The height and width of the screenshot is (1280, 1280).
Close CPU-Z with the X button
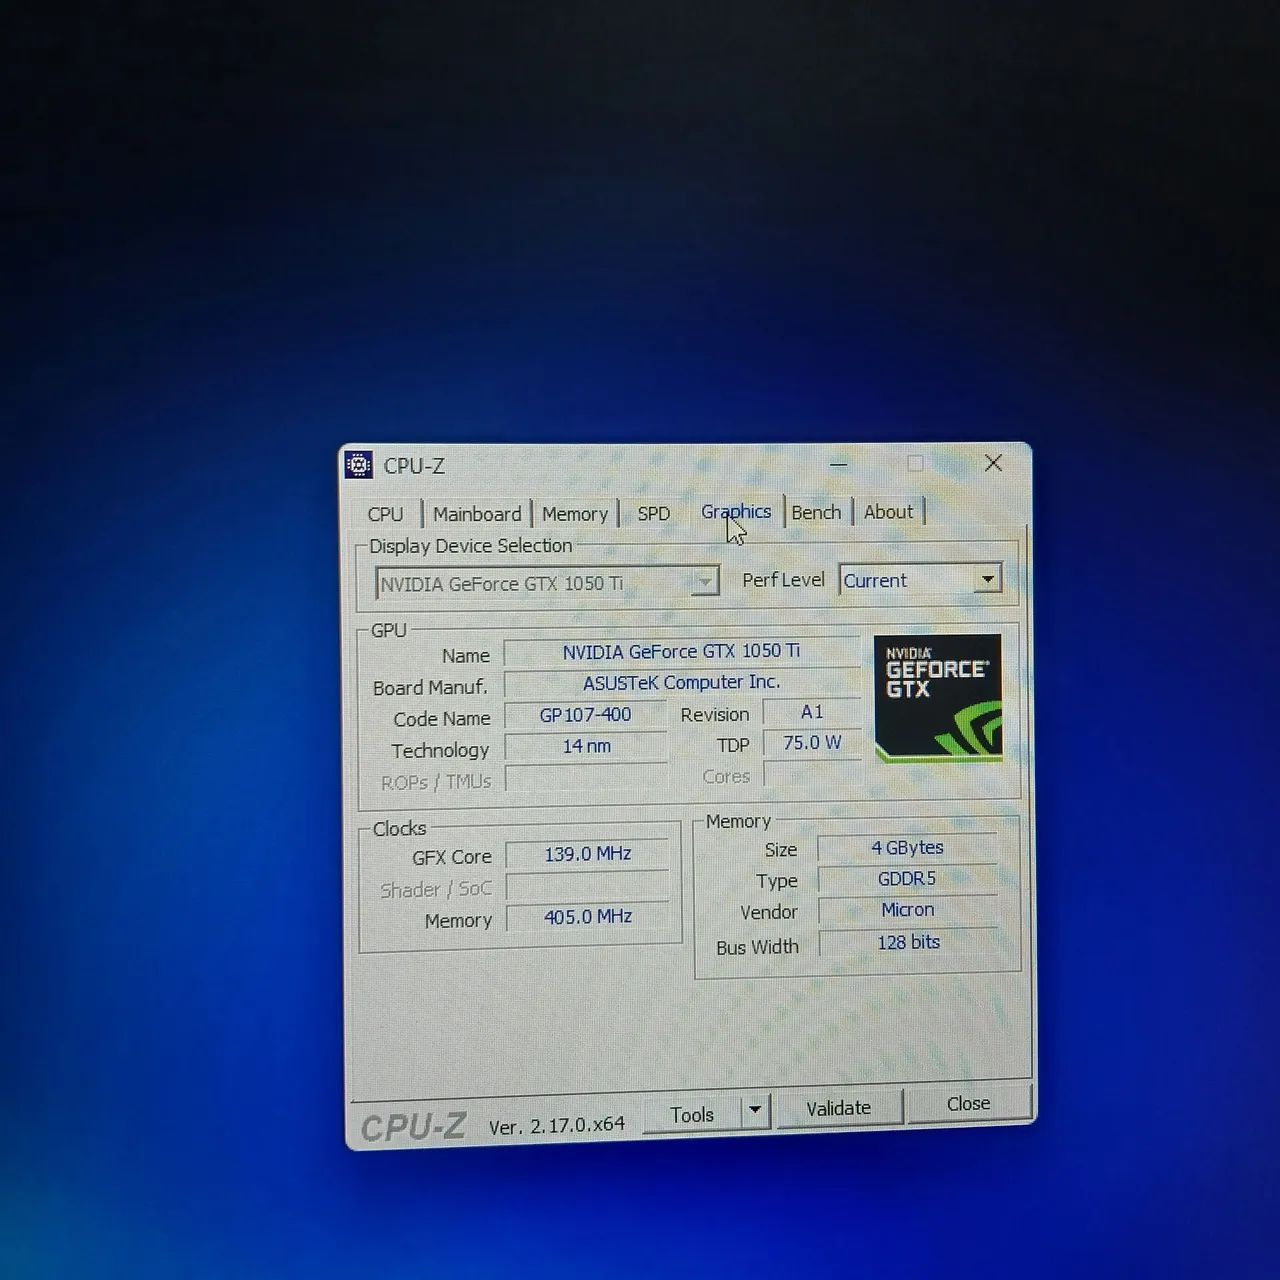(x=993, y=462)
